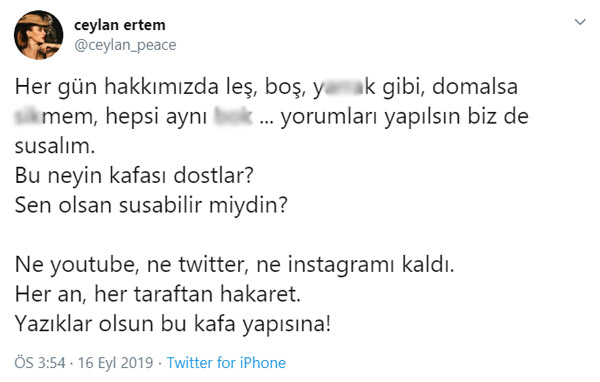Click the blurred word after 'hepsi aynı'

click(x=233, y=116)
